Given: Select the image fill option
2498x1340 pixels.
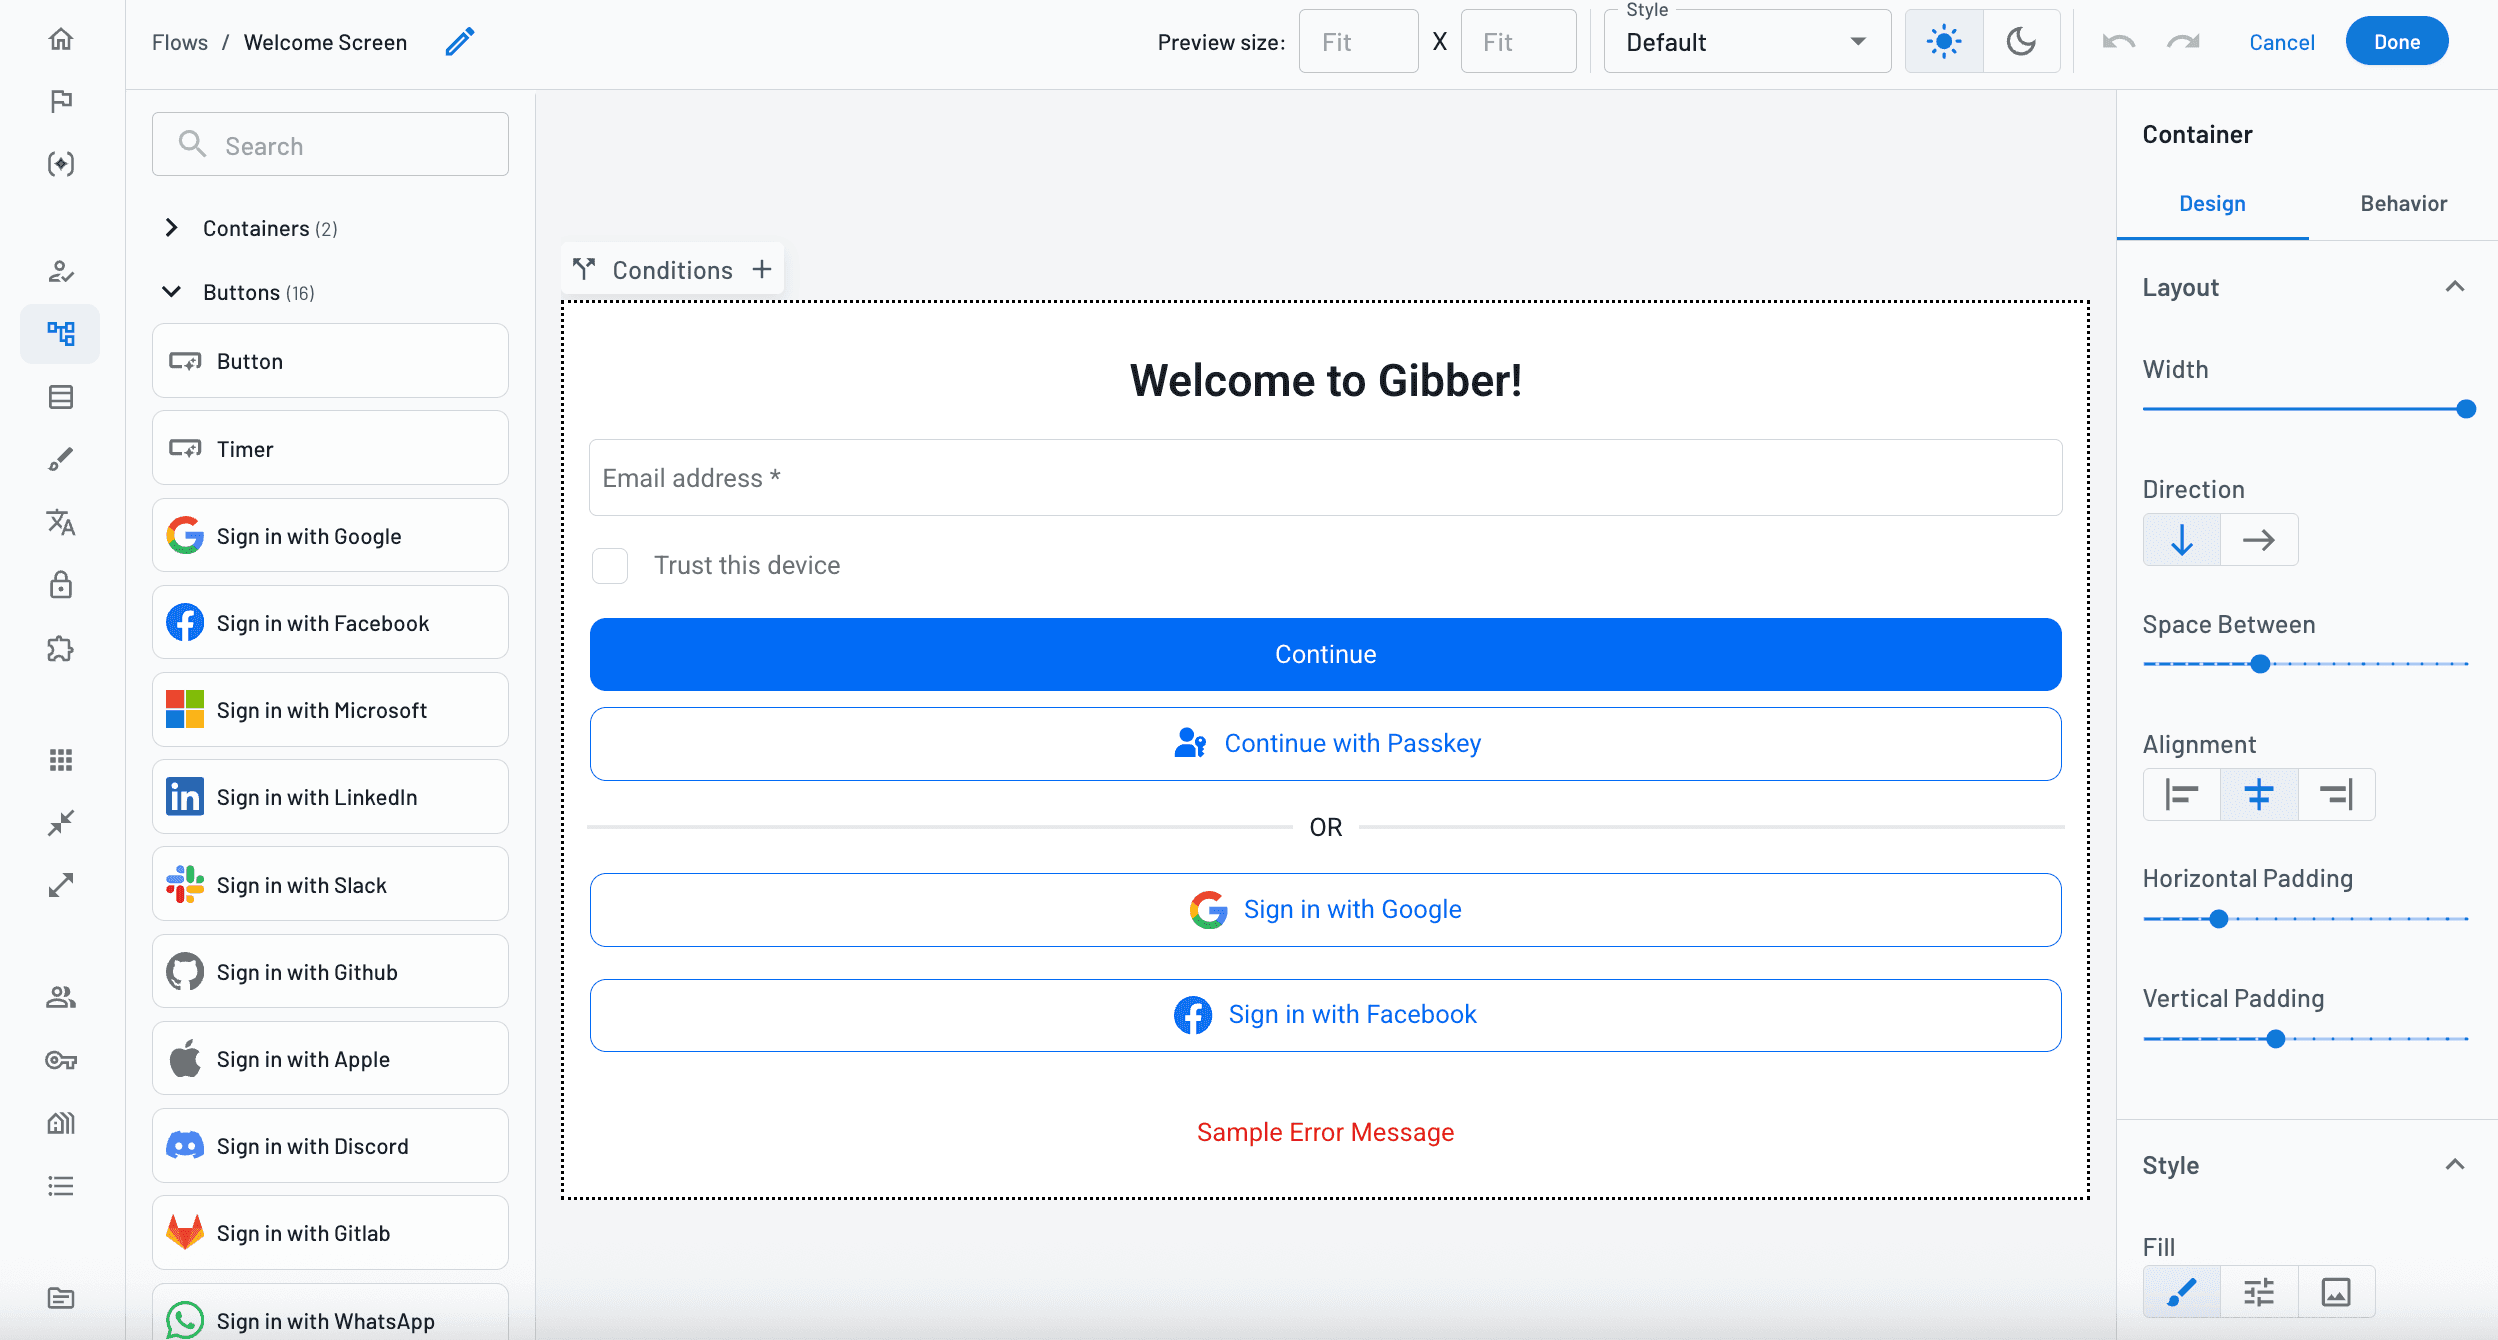Looking at the screenshot, I should coord(2336,1292).
